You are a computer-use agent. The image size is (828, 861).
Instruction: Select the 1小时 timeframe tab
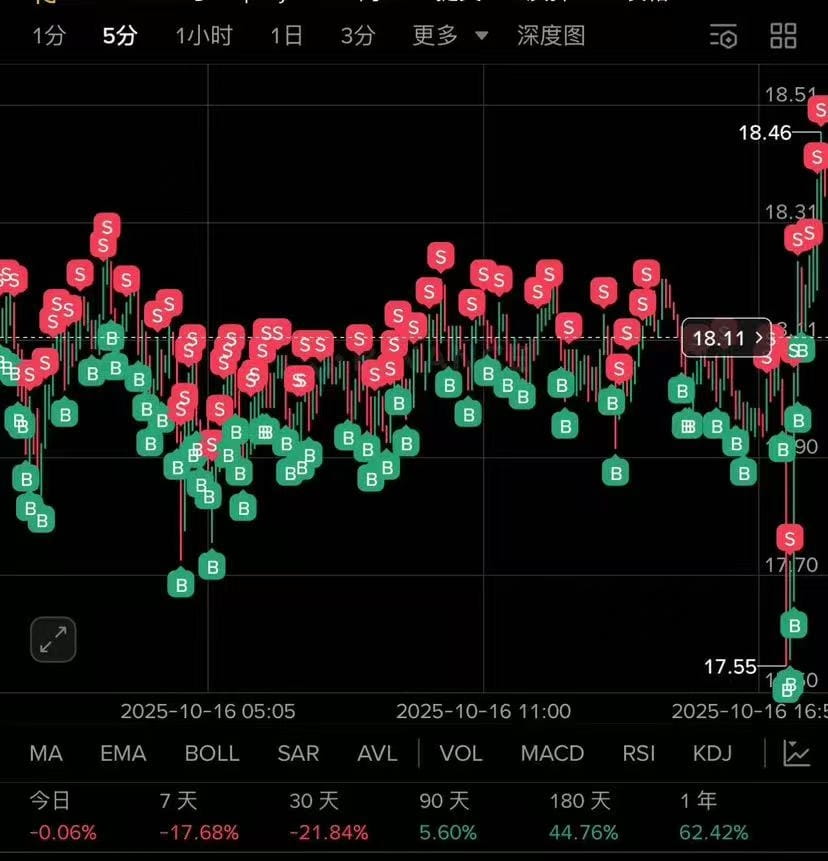204,36
